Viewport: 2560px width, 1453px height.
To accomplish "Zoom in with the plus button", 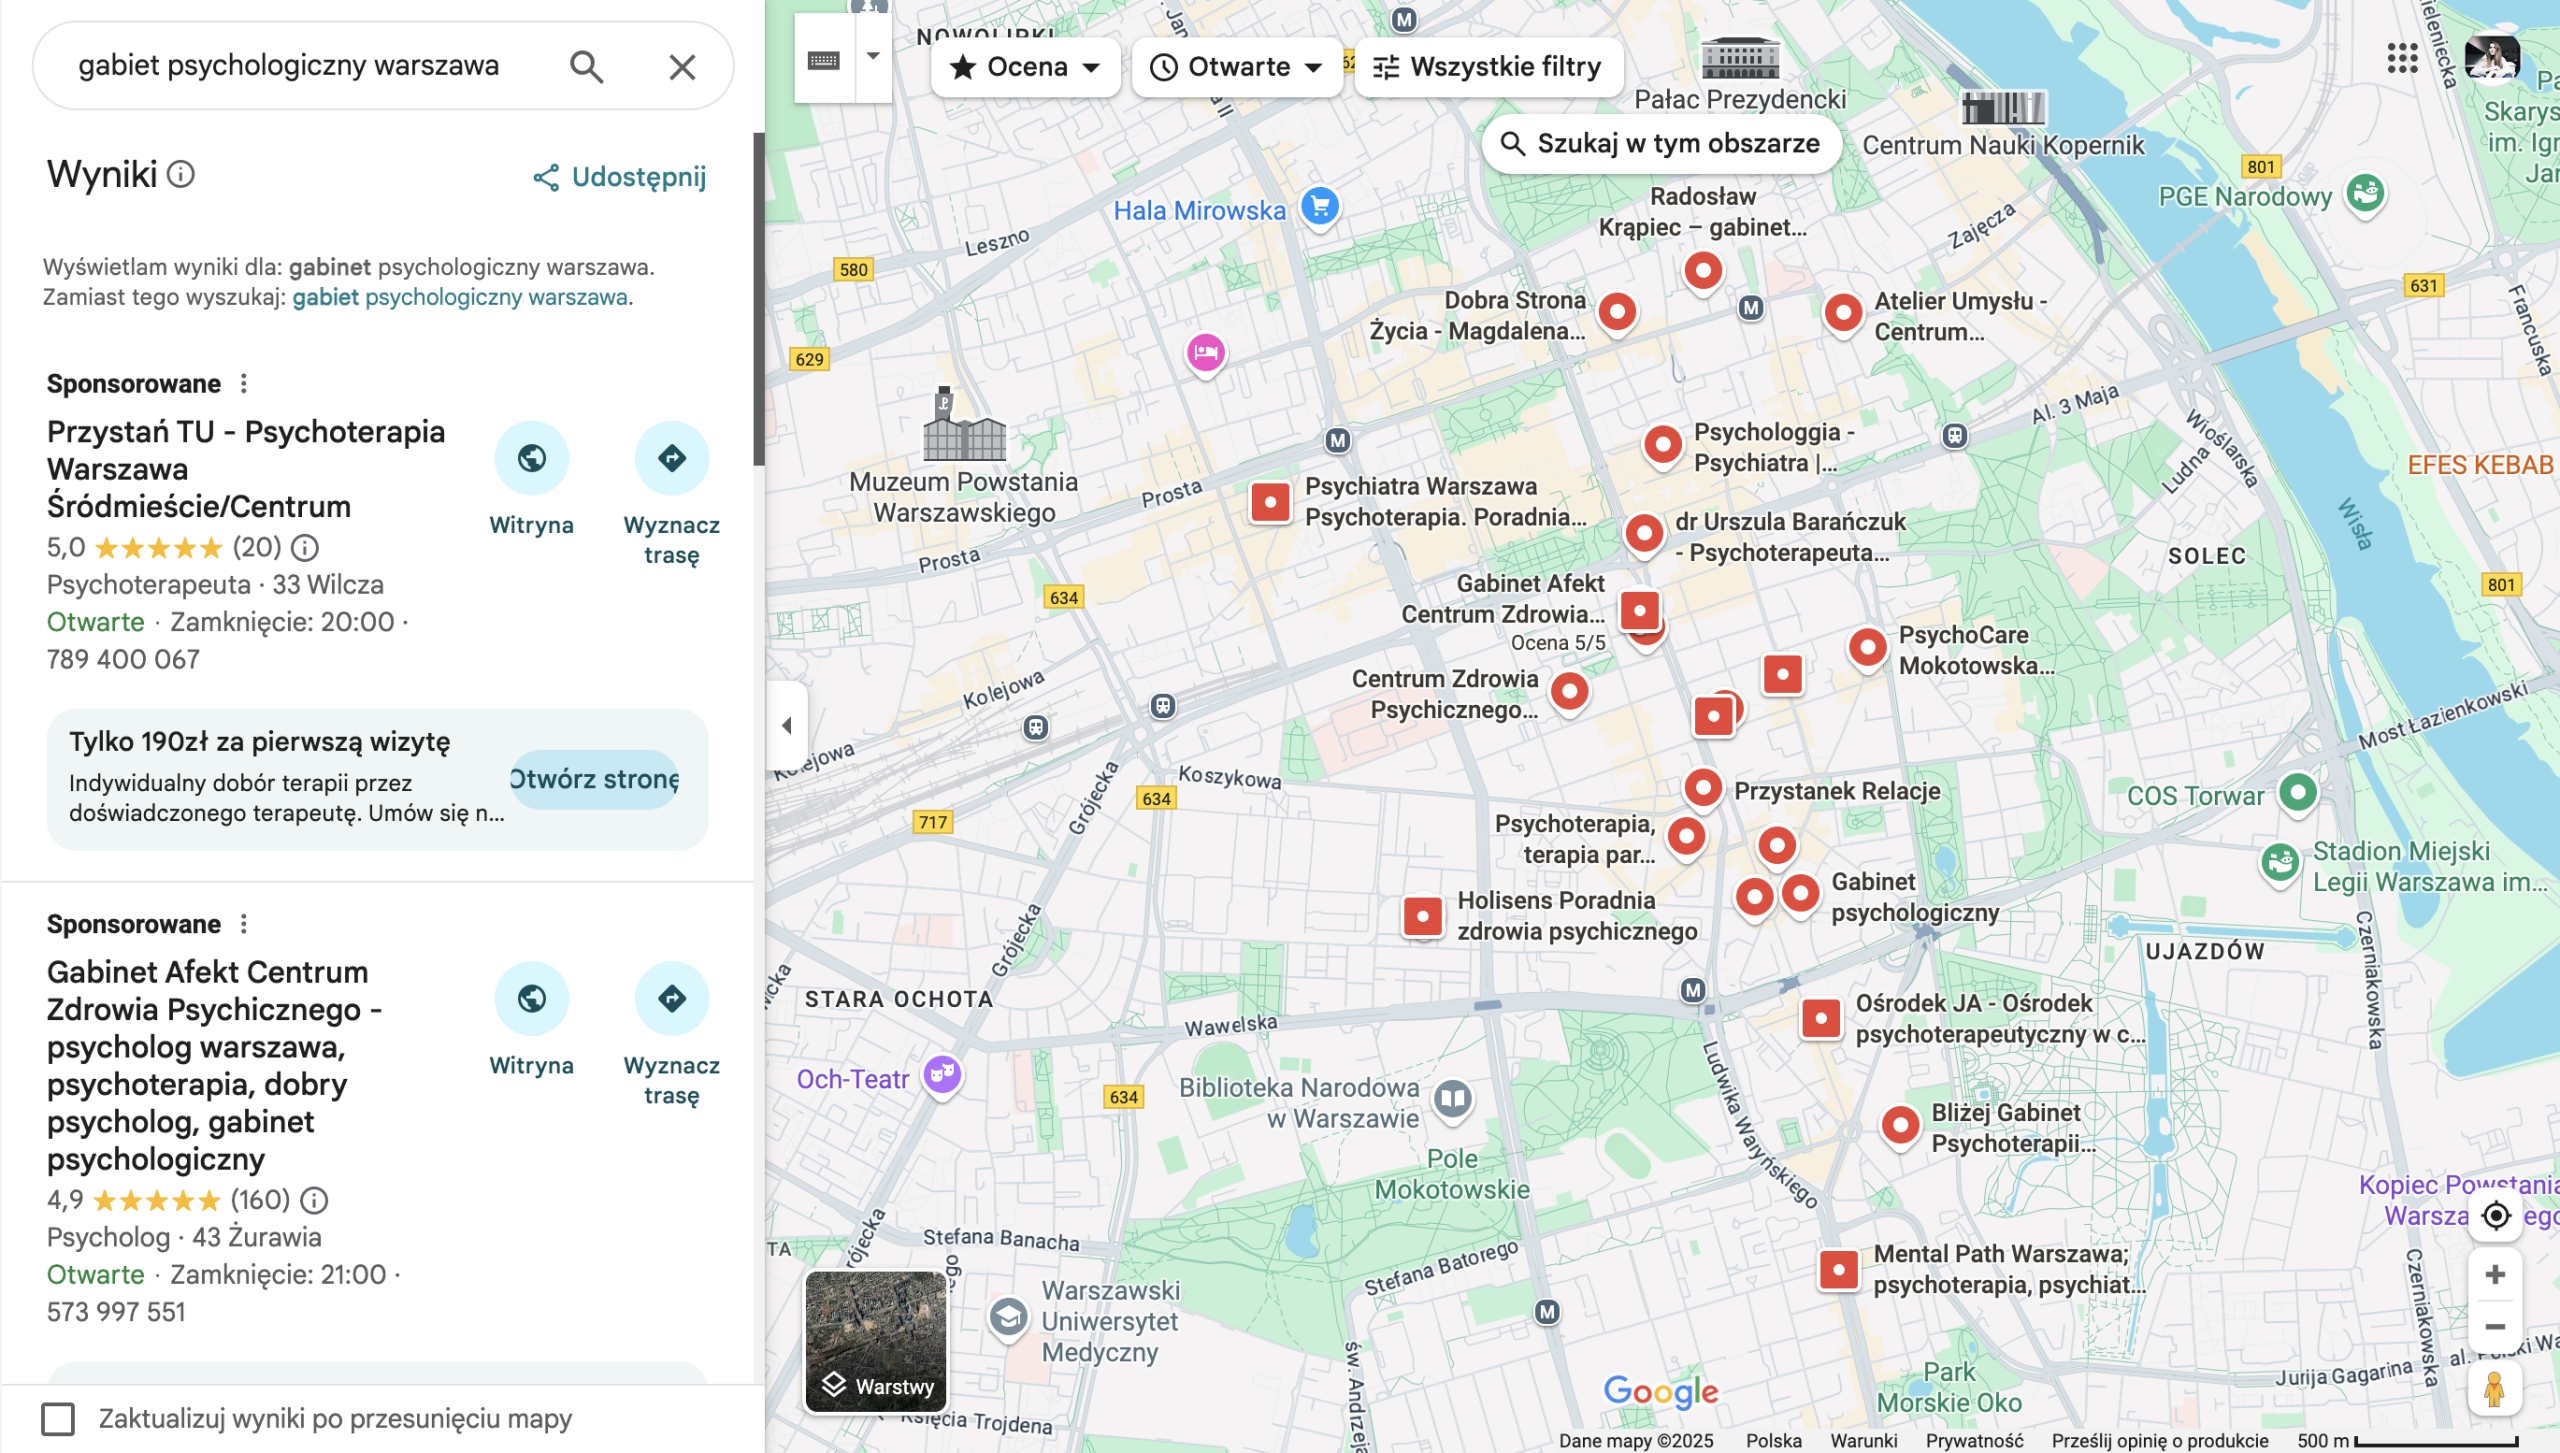I will coord(2495,1274).
